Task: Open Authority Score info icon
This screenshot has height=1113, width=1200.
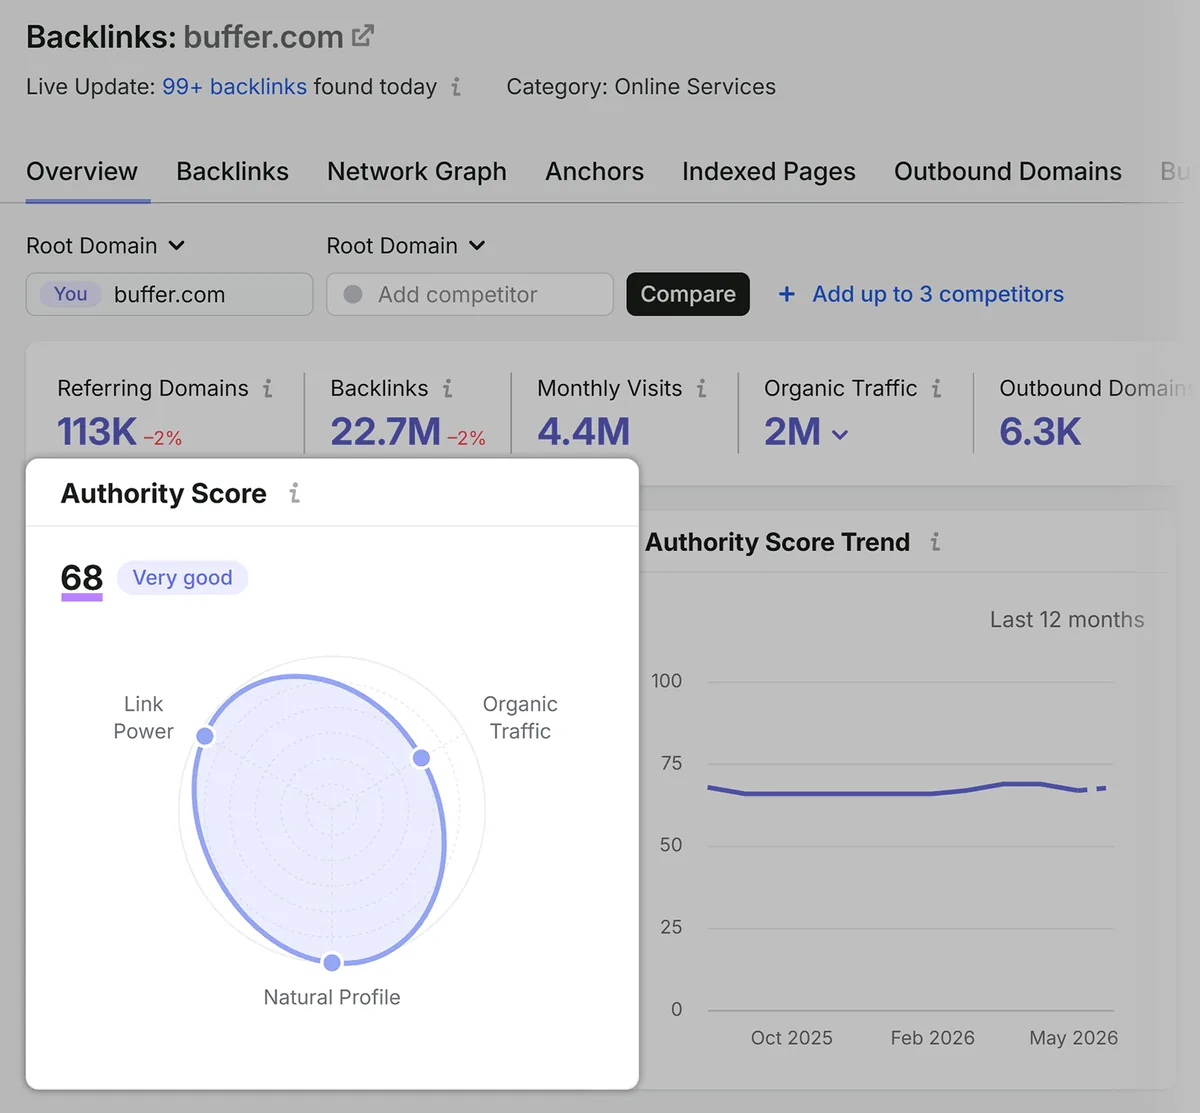Action: point(294,493)
